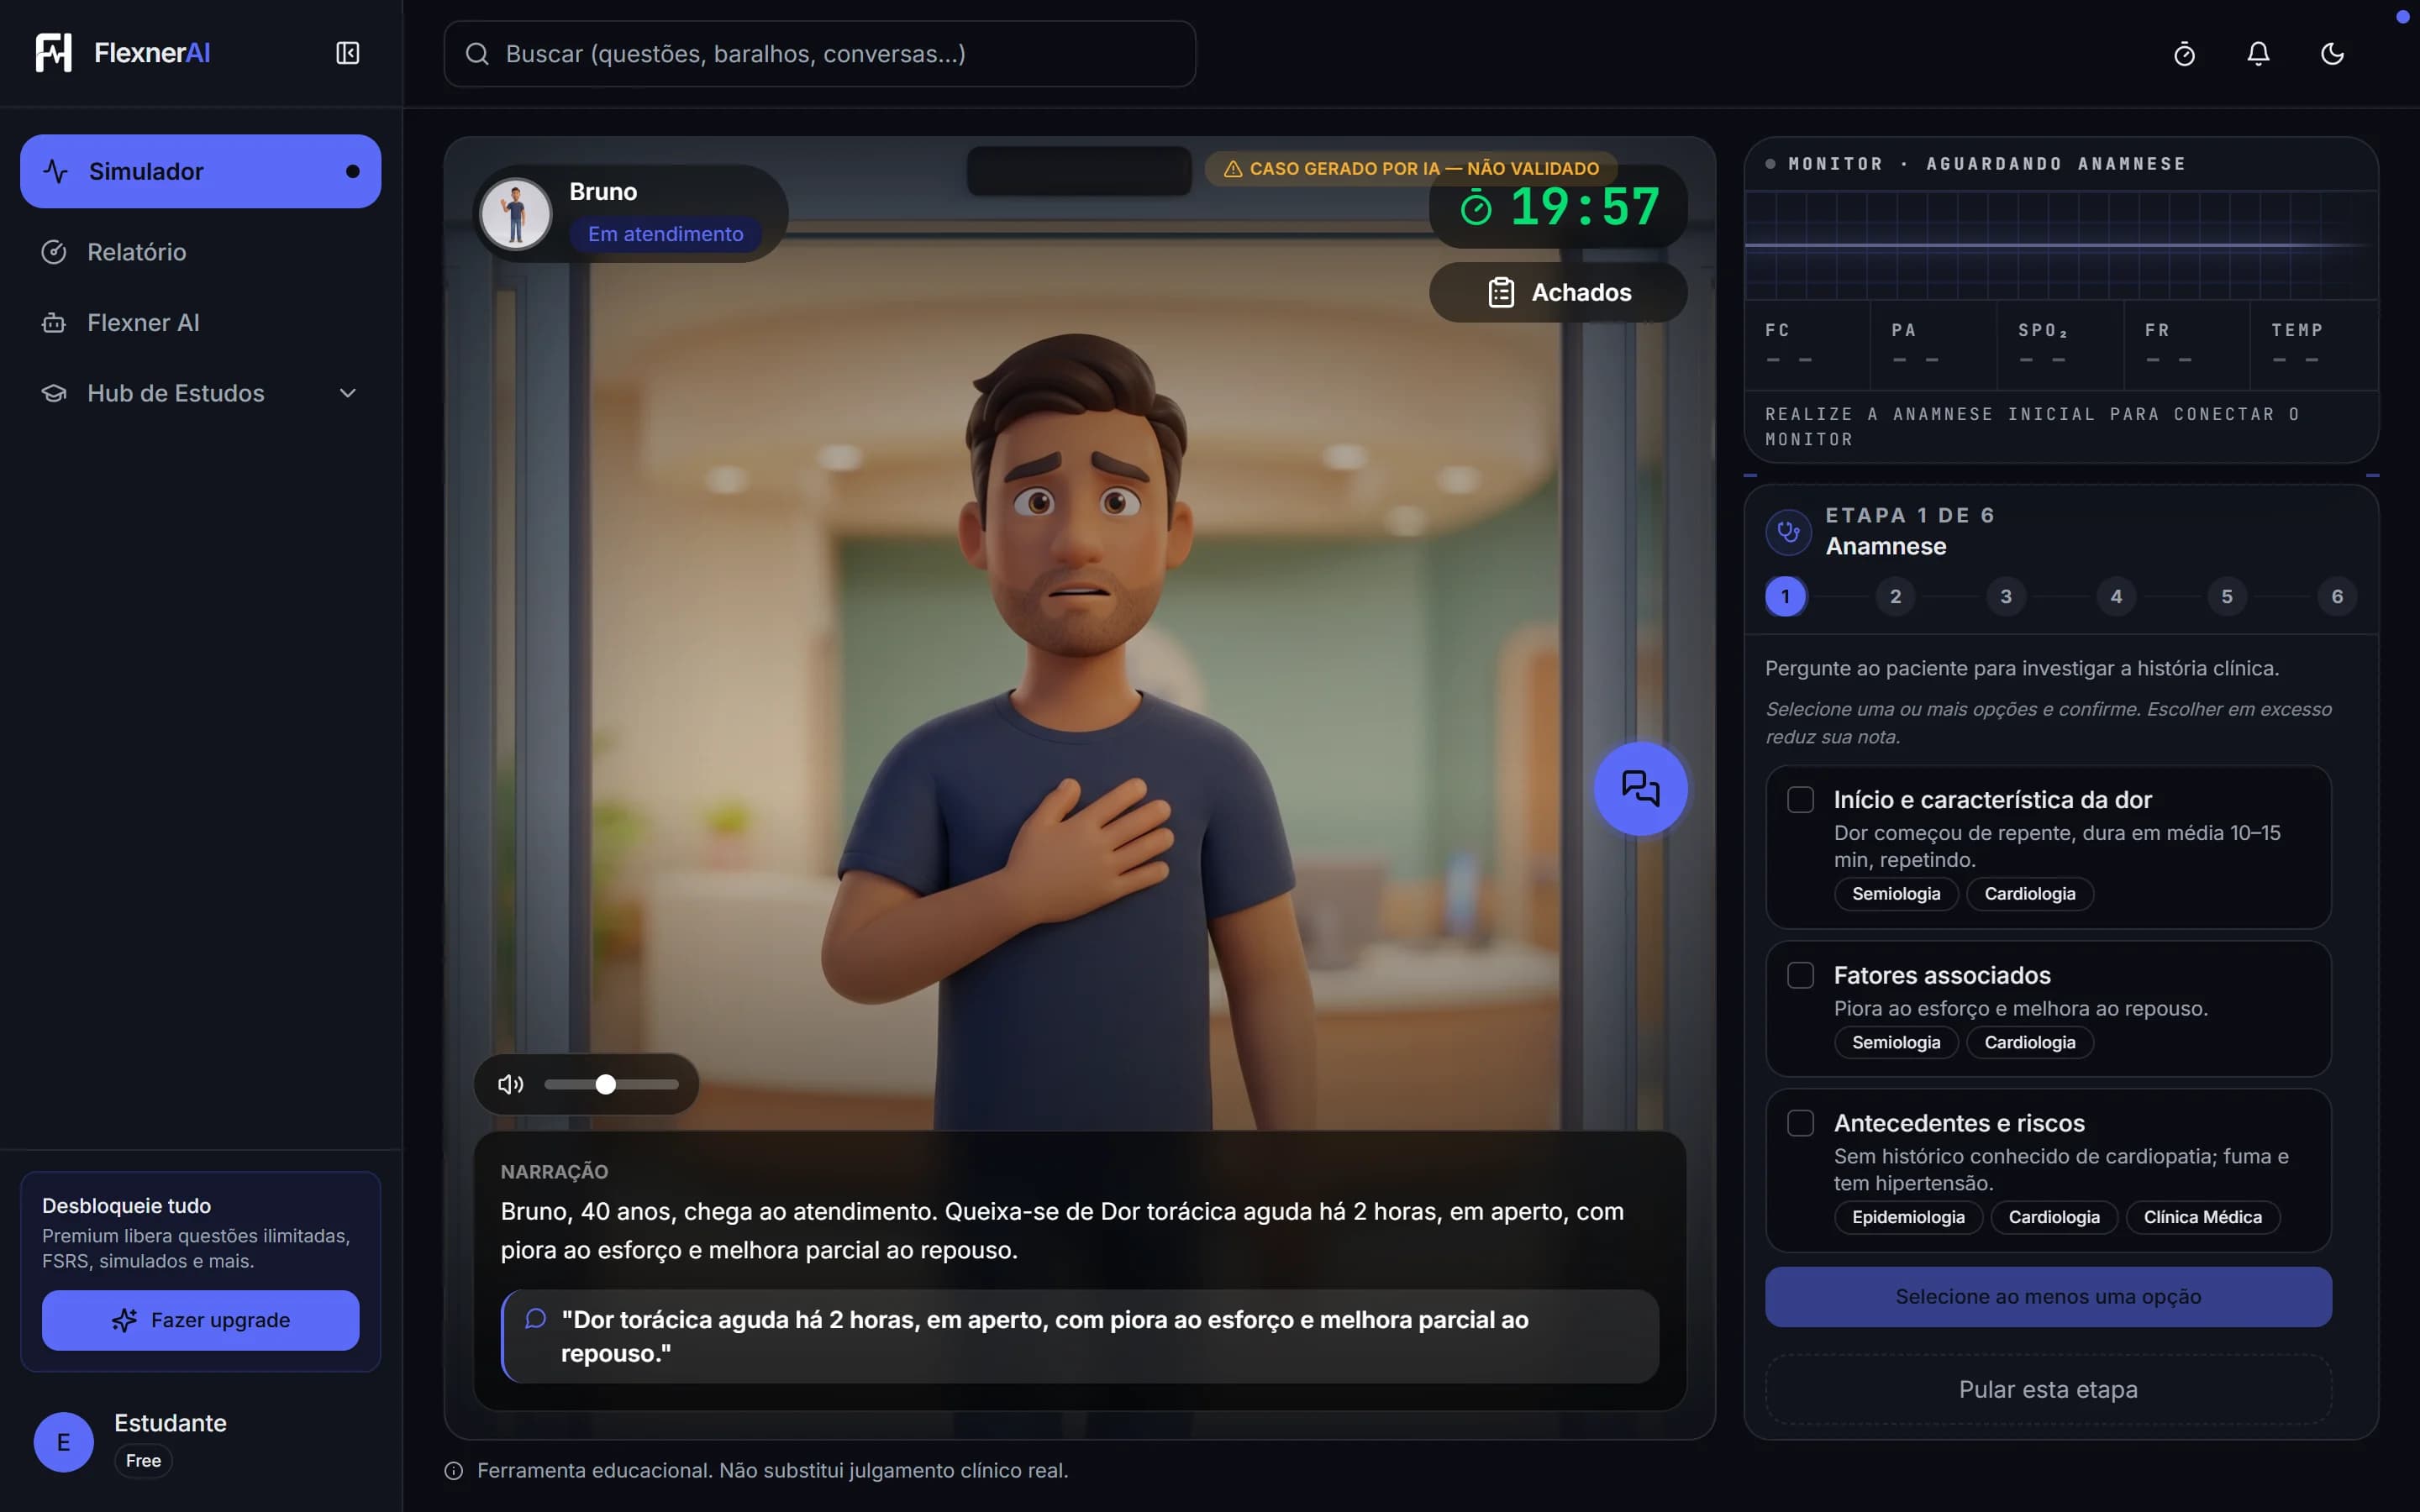Toggle dark mode moon icon
The width and height of the screenshot is (2420, 1512).
pyautogui.click(x=2332, y=54)
